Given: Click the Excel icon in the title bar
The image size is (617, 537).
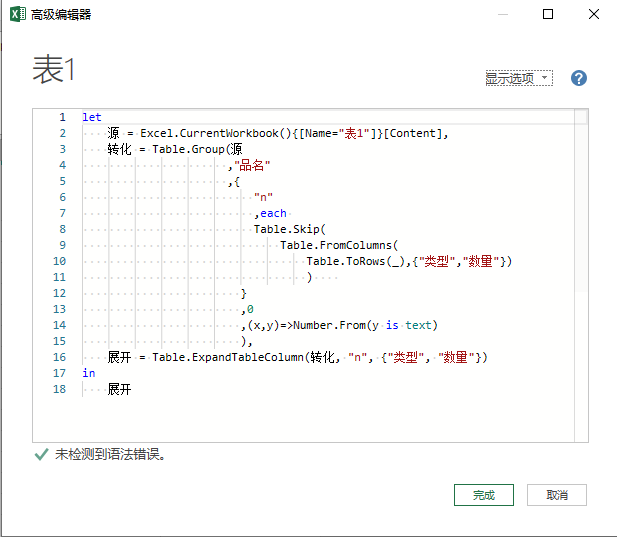Looking at the screenshot, I should coord(18,15).
